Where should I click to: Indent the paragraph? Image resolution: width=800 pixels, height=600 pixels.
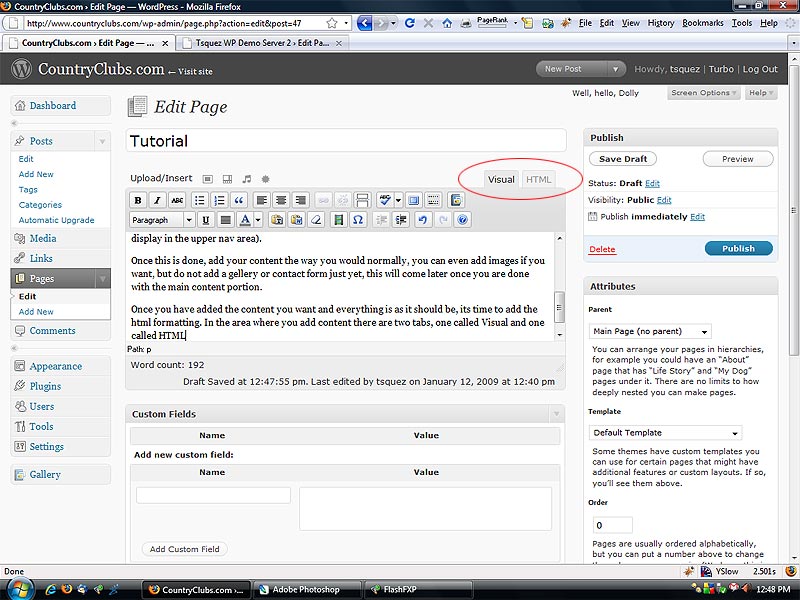click(x=401, y=220)
